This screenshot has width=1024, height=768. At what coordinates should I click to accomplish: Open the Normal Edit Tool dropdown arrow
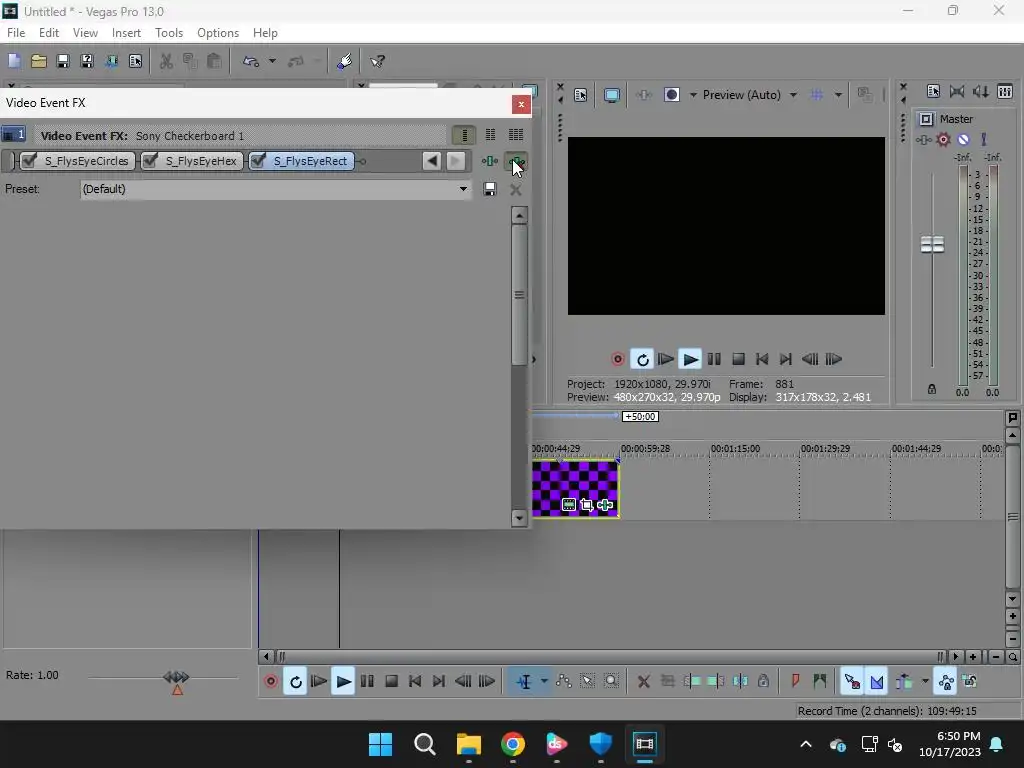tap(543, 682)
